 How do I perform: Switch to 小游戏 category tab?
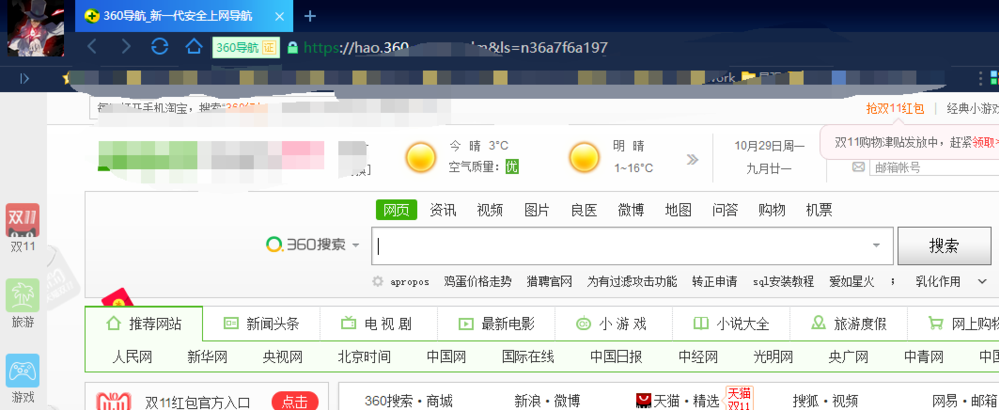614,324
